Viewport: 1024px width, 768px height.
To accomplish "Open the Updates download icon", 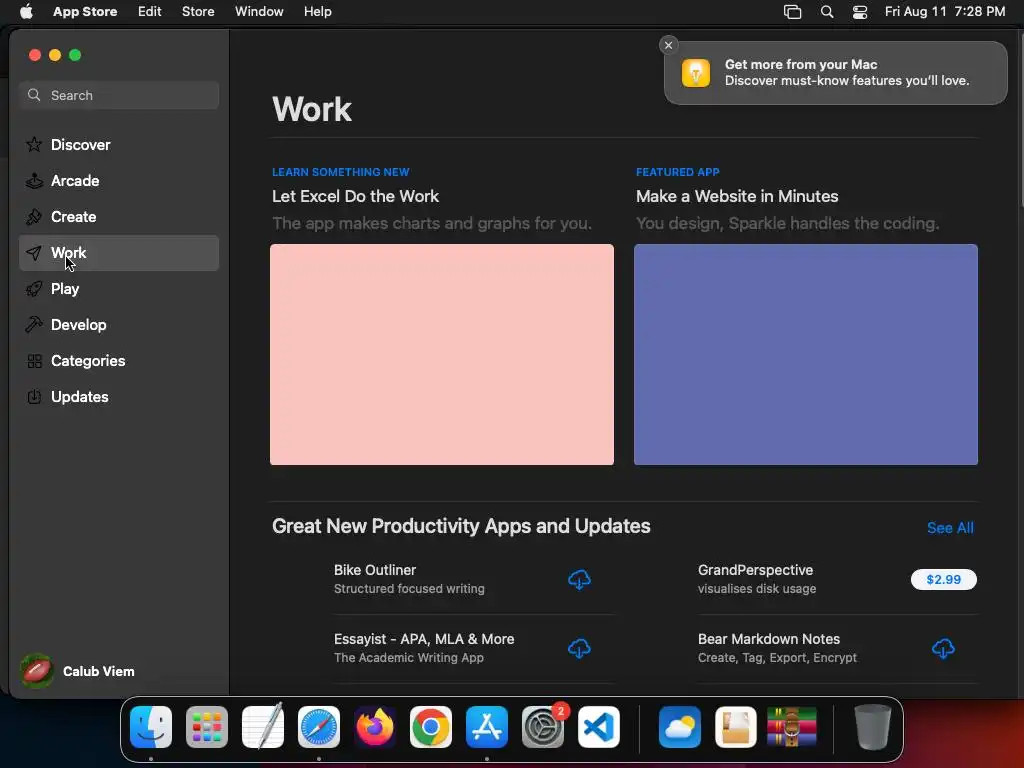I will tap(34, 396).
